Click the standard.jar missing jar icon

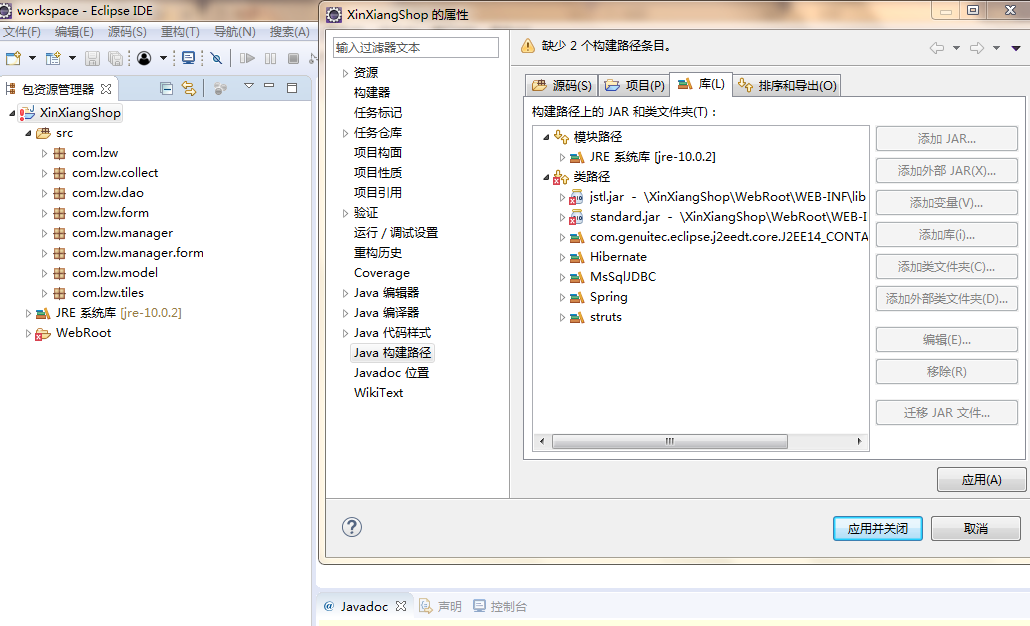(x=577, y=217)
